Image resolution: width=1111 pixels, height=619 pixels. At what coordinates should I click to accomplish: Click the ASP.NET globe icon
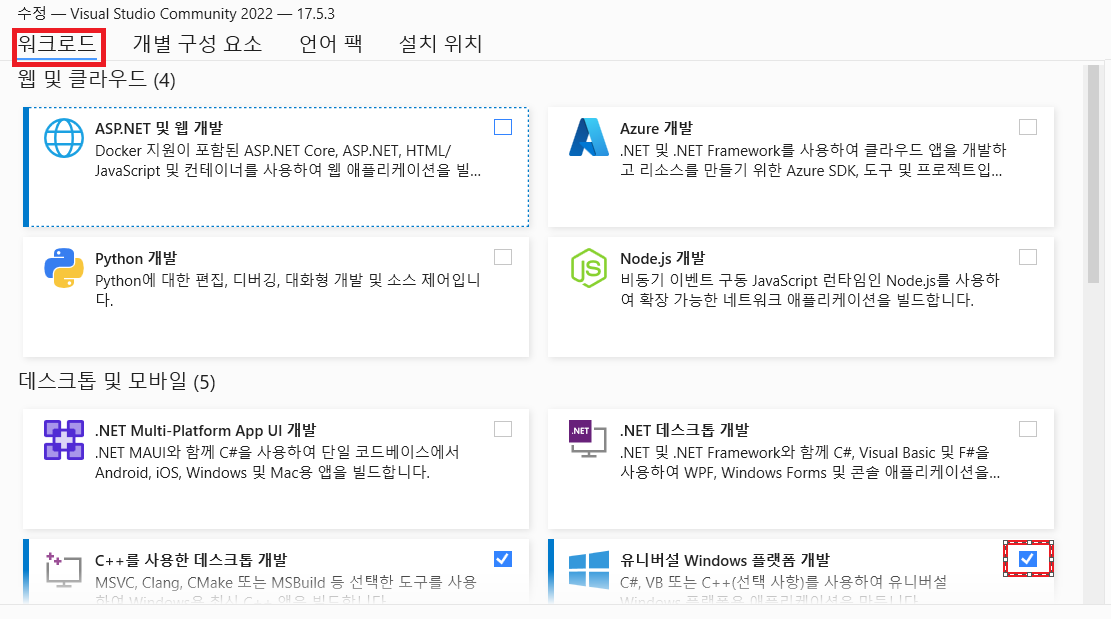click(64, 138)
